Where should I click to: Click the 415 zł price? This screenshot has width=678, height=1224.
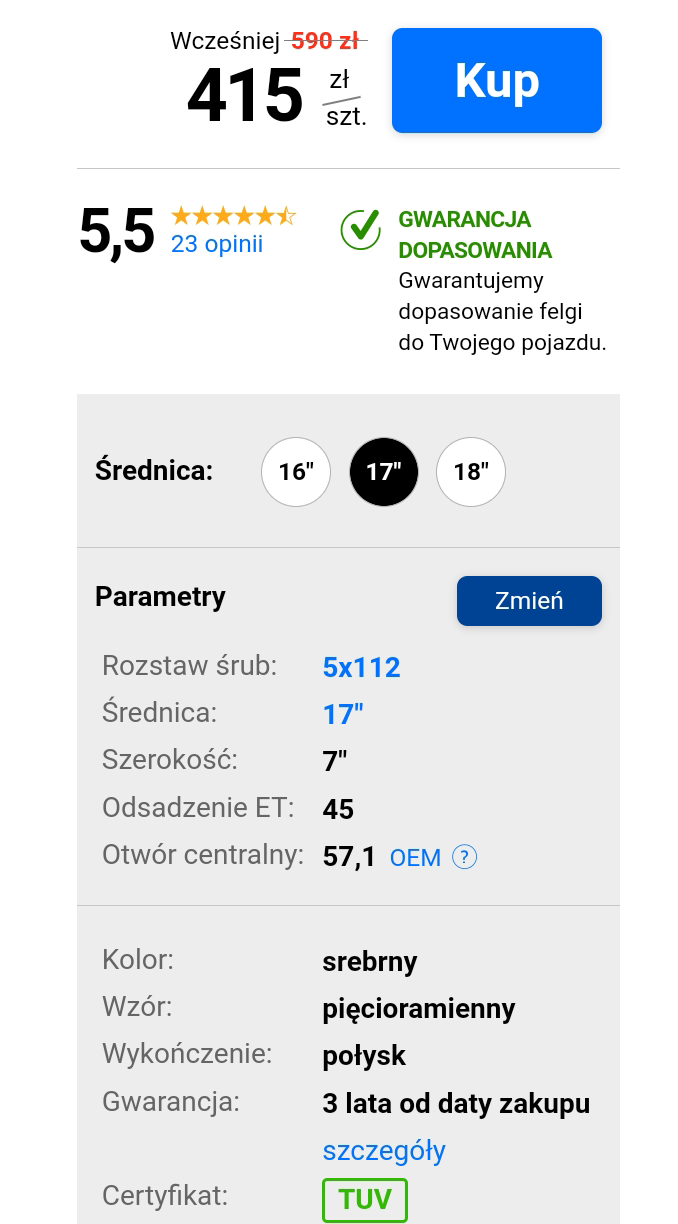[277, 96]
